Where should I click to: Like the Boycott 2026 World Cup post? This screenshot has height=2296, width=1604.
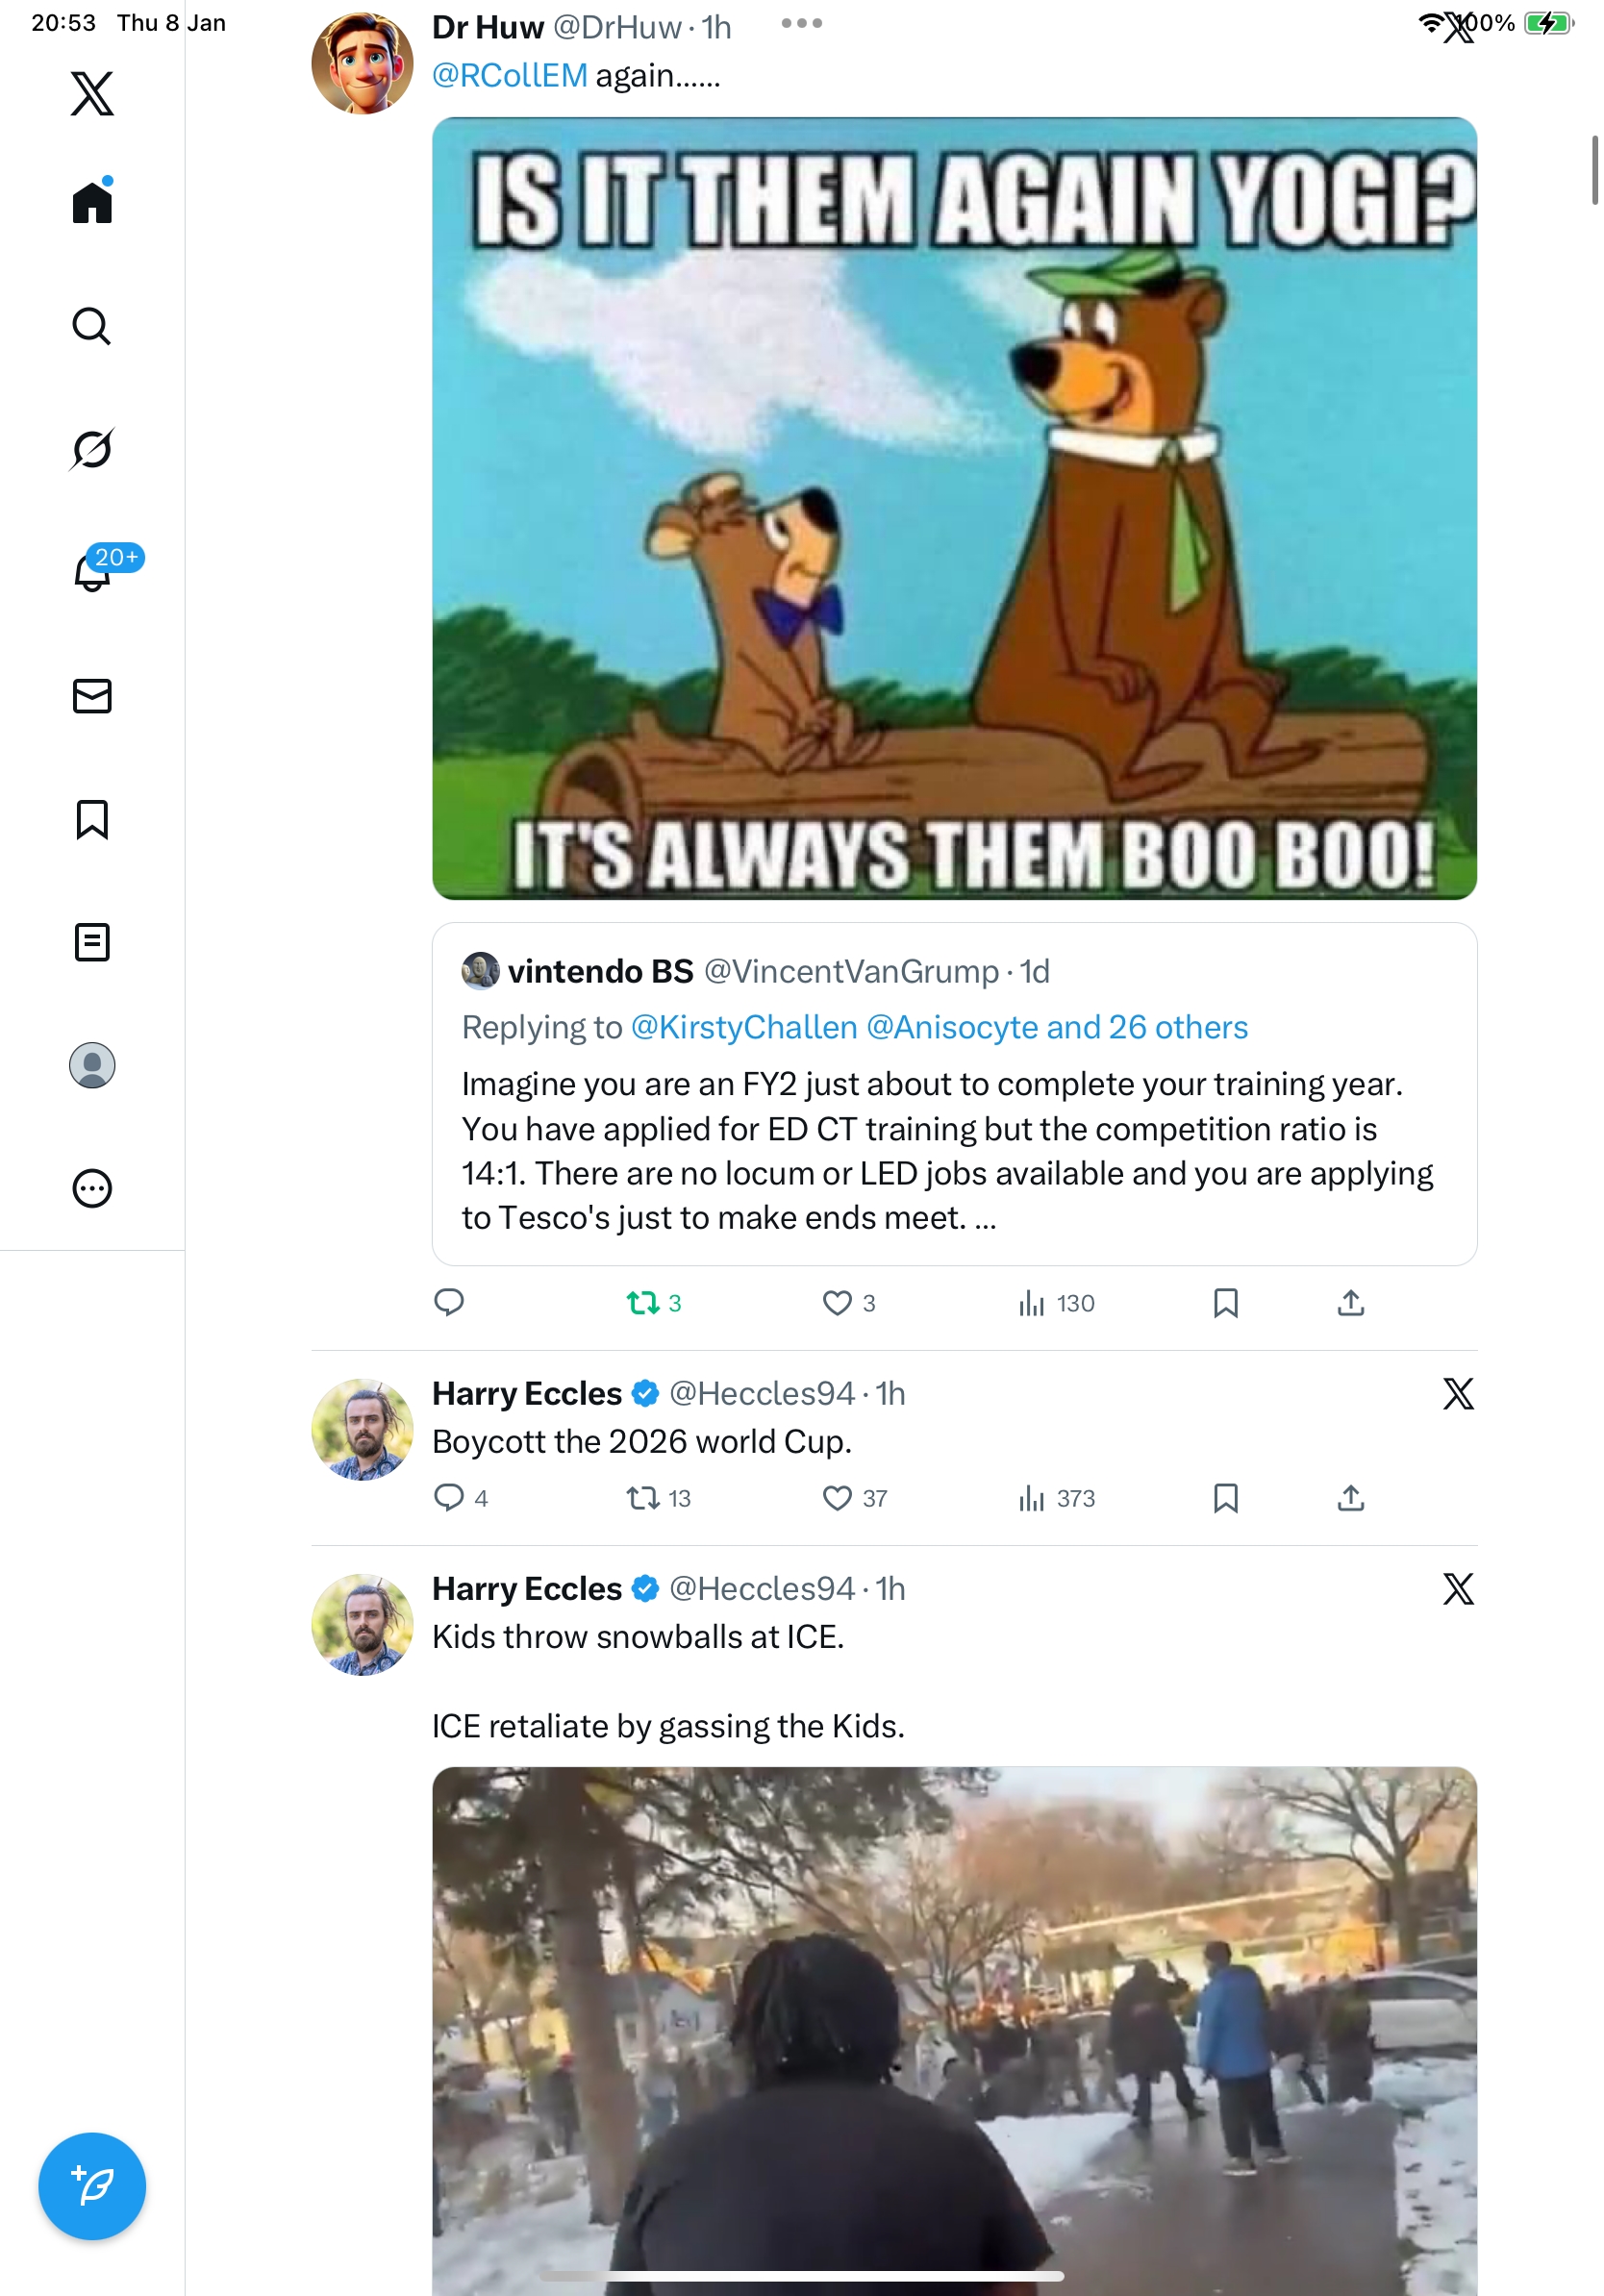pos(837,1498)
